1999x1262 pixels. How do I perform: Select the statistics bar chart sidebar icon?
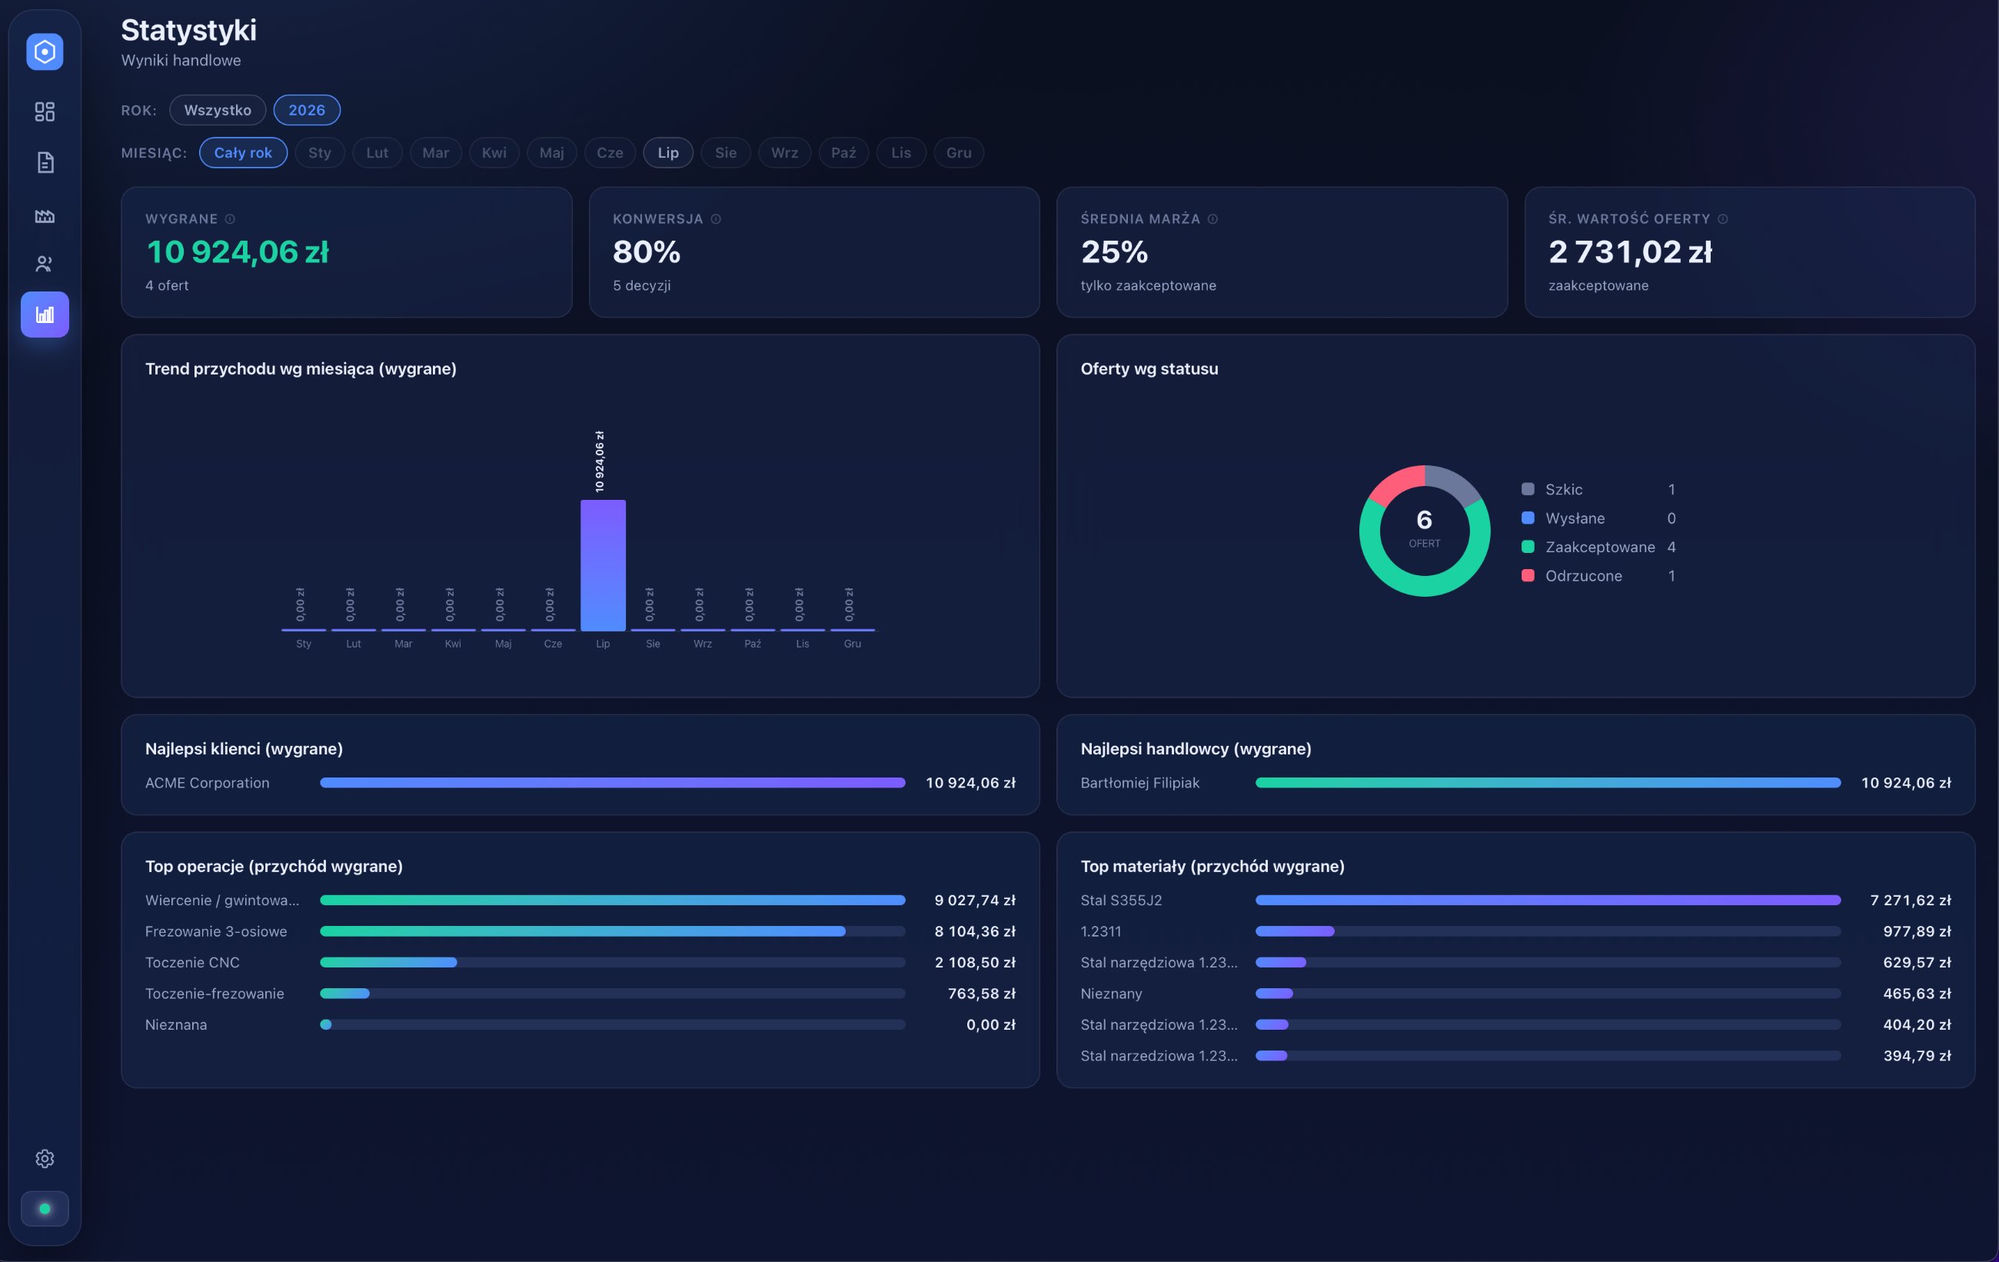click(44, 314)
